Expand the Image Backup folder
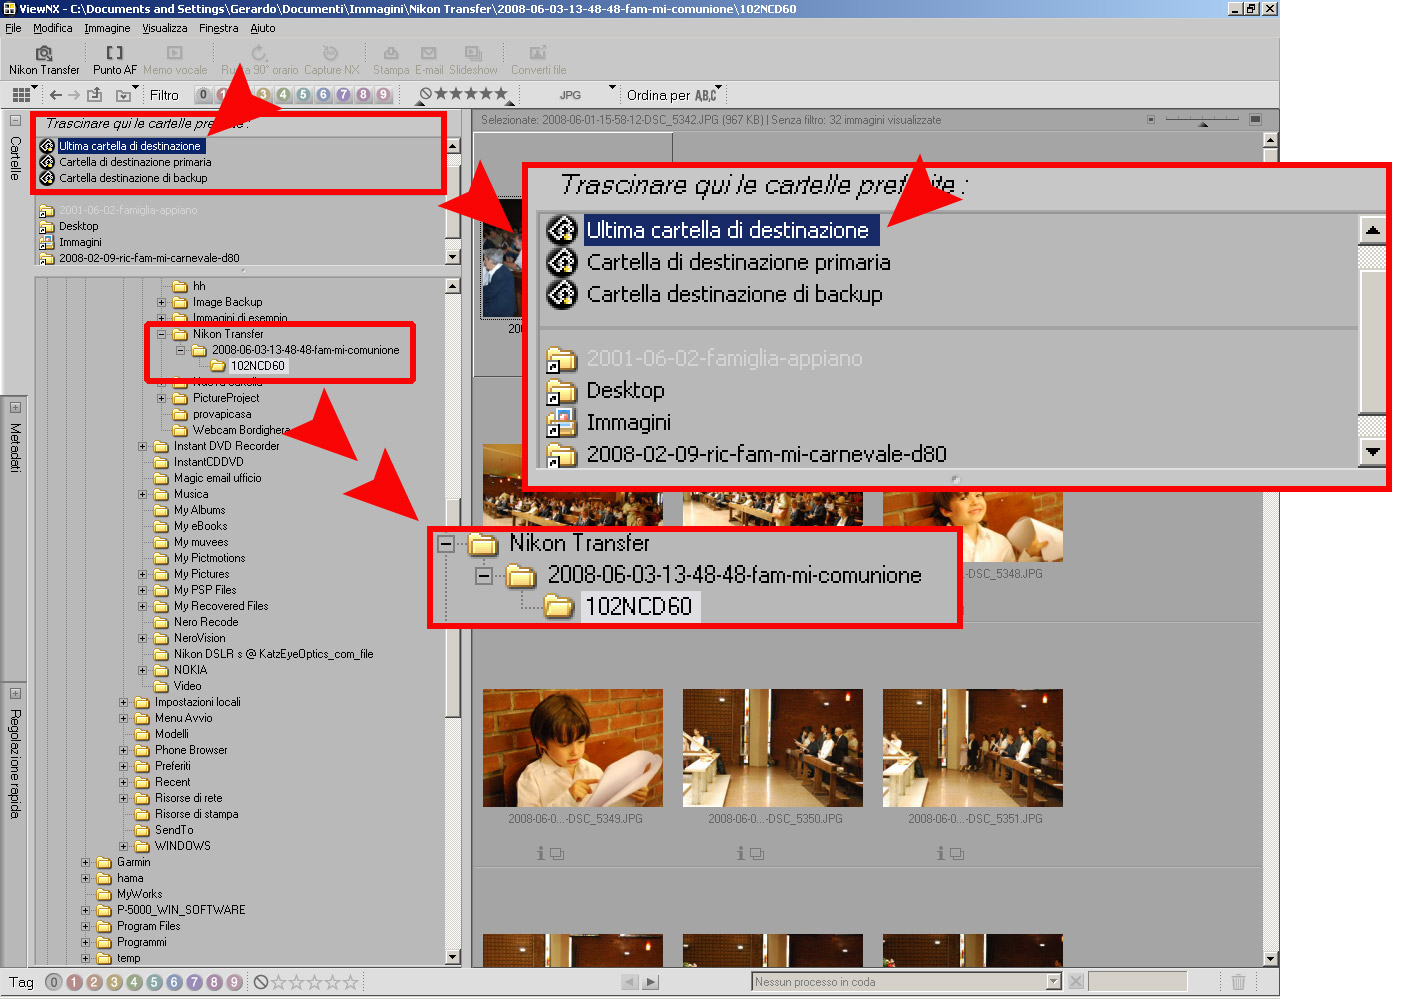 pyautogui.click(x=162, y=302)
